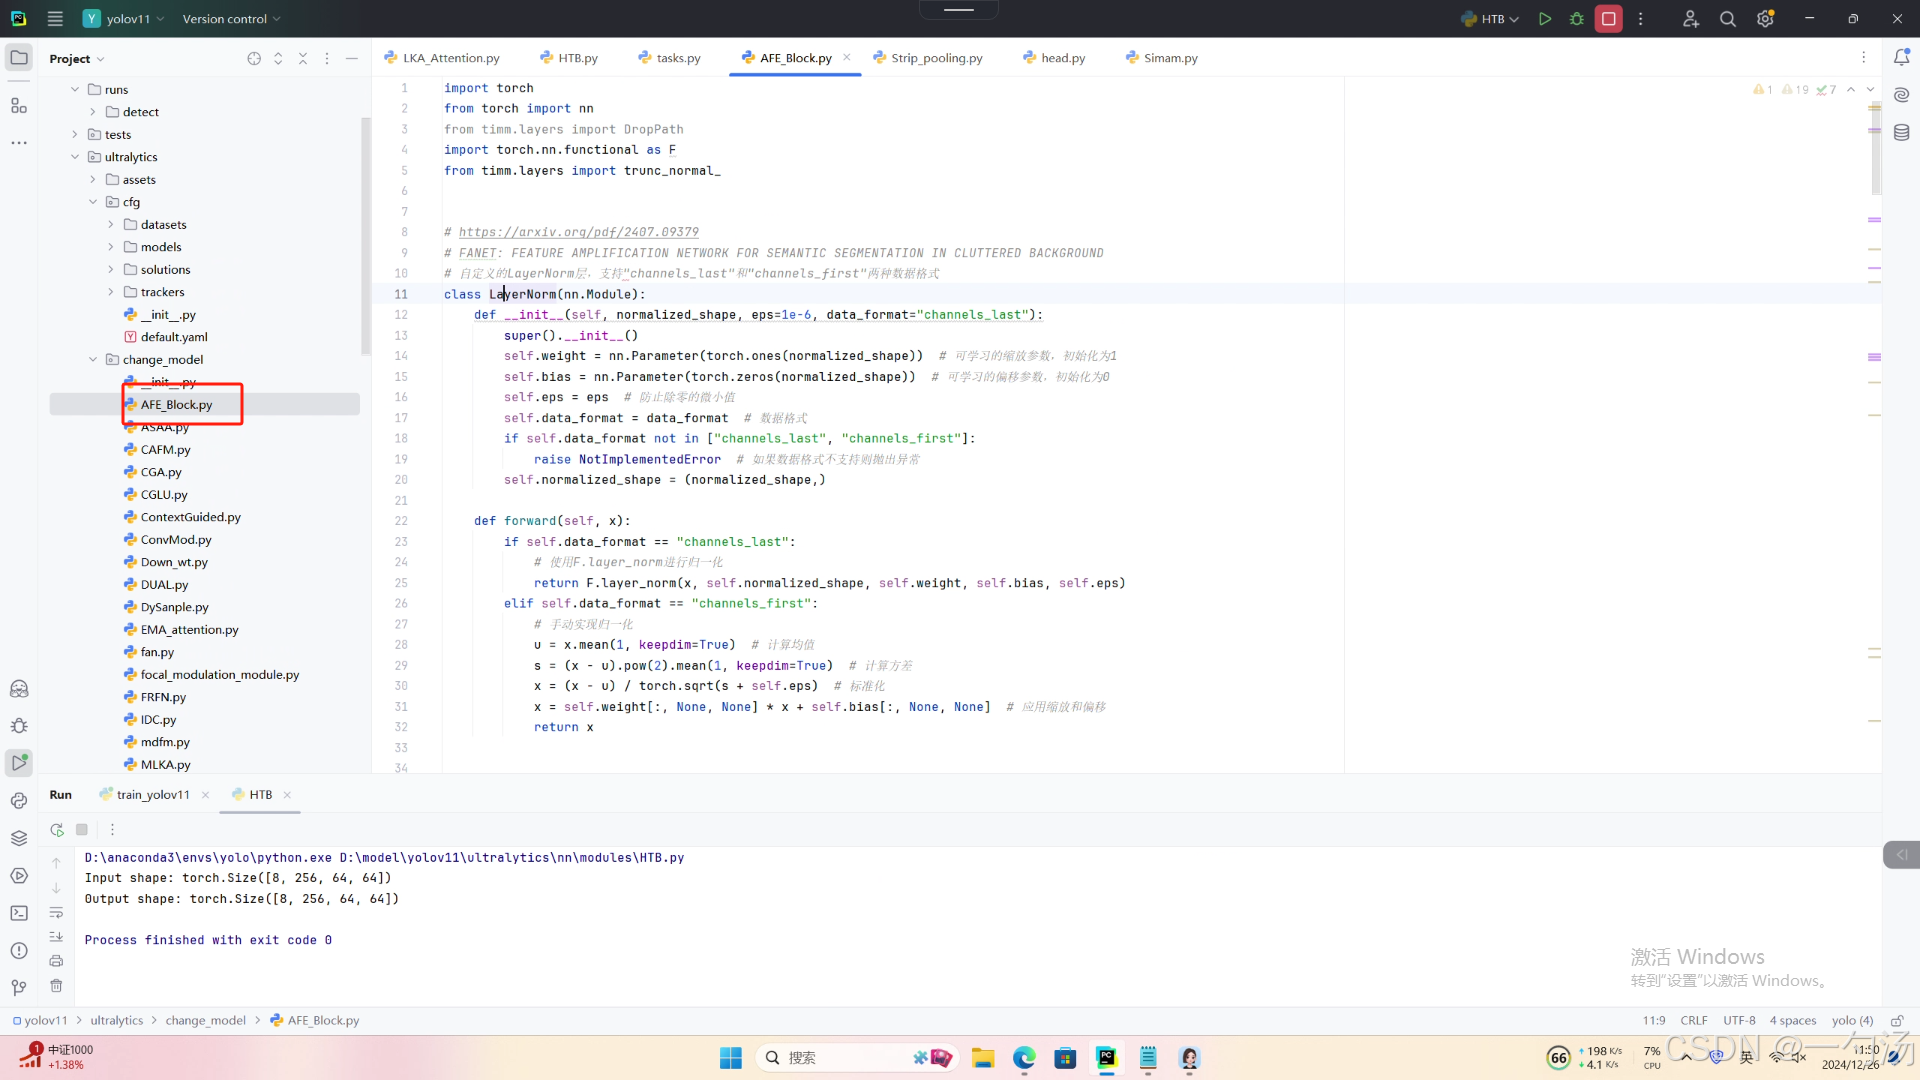Image resolution: width=1920 pixels, height=1080 pixels.
Task: Click the green Run button in the toolbar
Action: click(1545, 19)
